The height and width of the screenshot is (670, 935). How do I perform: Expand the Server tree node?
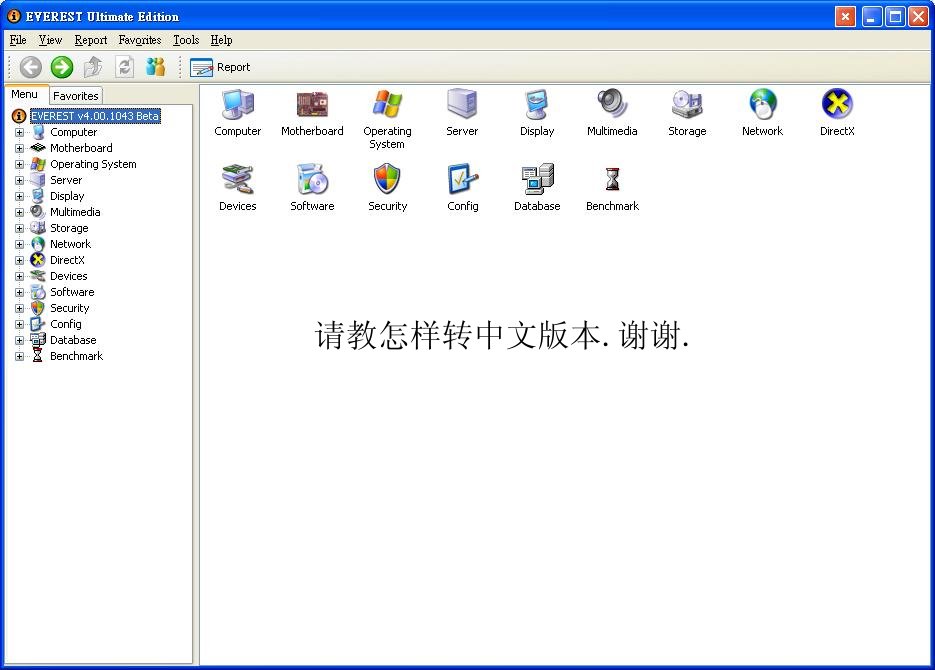(x=19, y=181)
